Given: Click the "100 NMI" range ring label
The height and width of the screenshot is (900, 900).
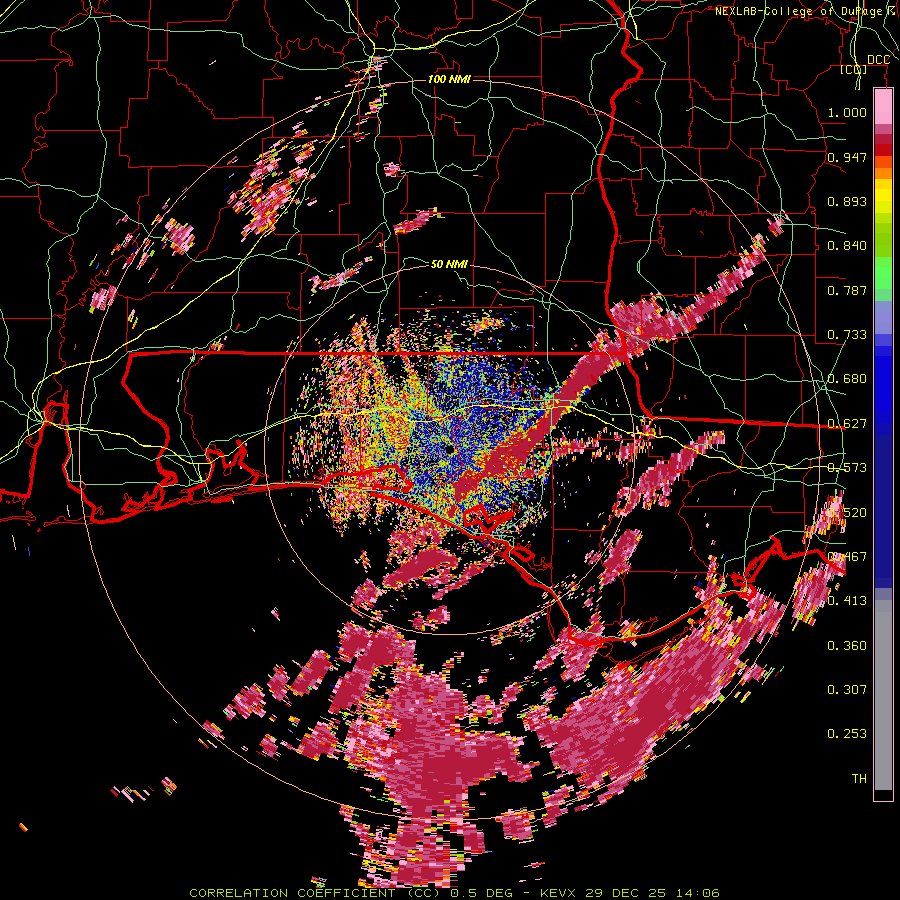Looking at the screenshot, I should pos(449,79).
